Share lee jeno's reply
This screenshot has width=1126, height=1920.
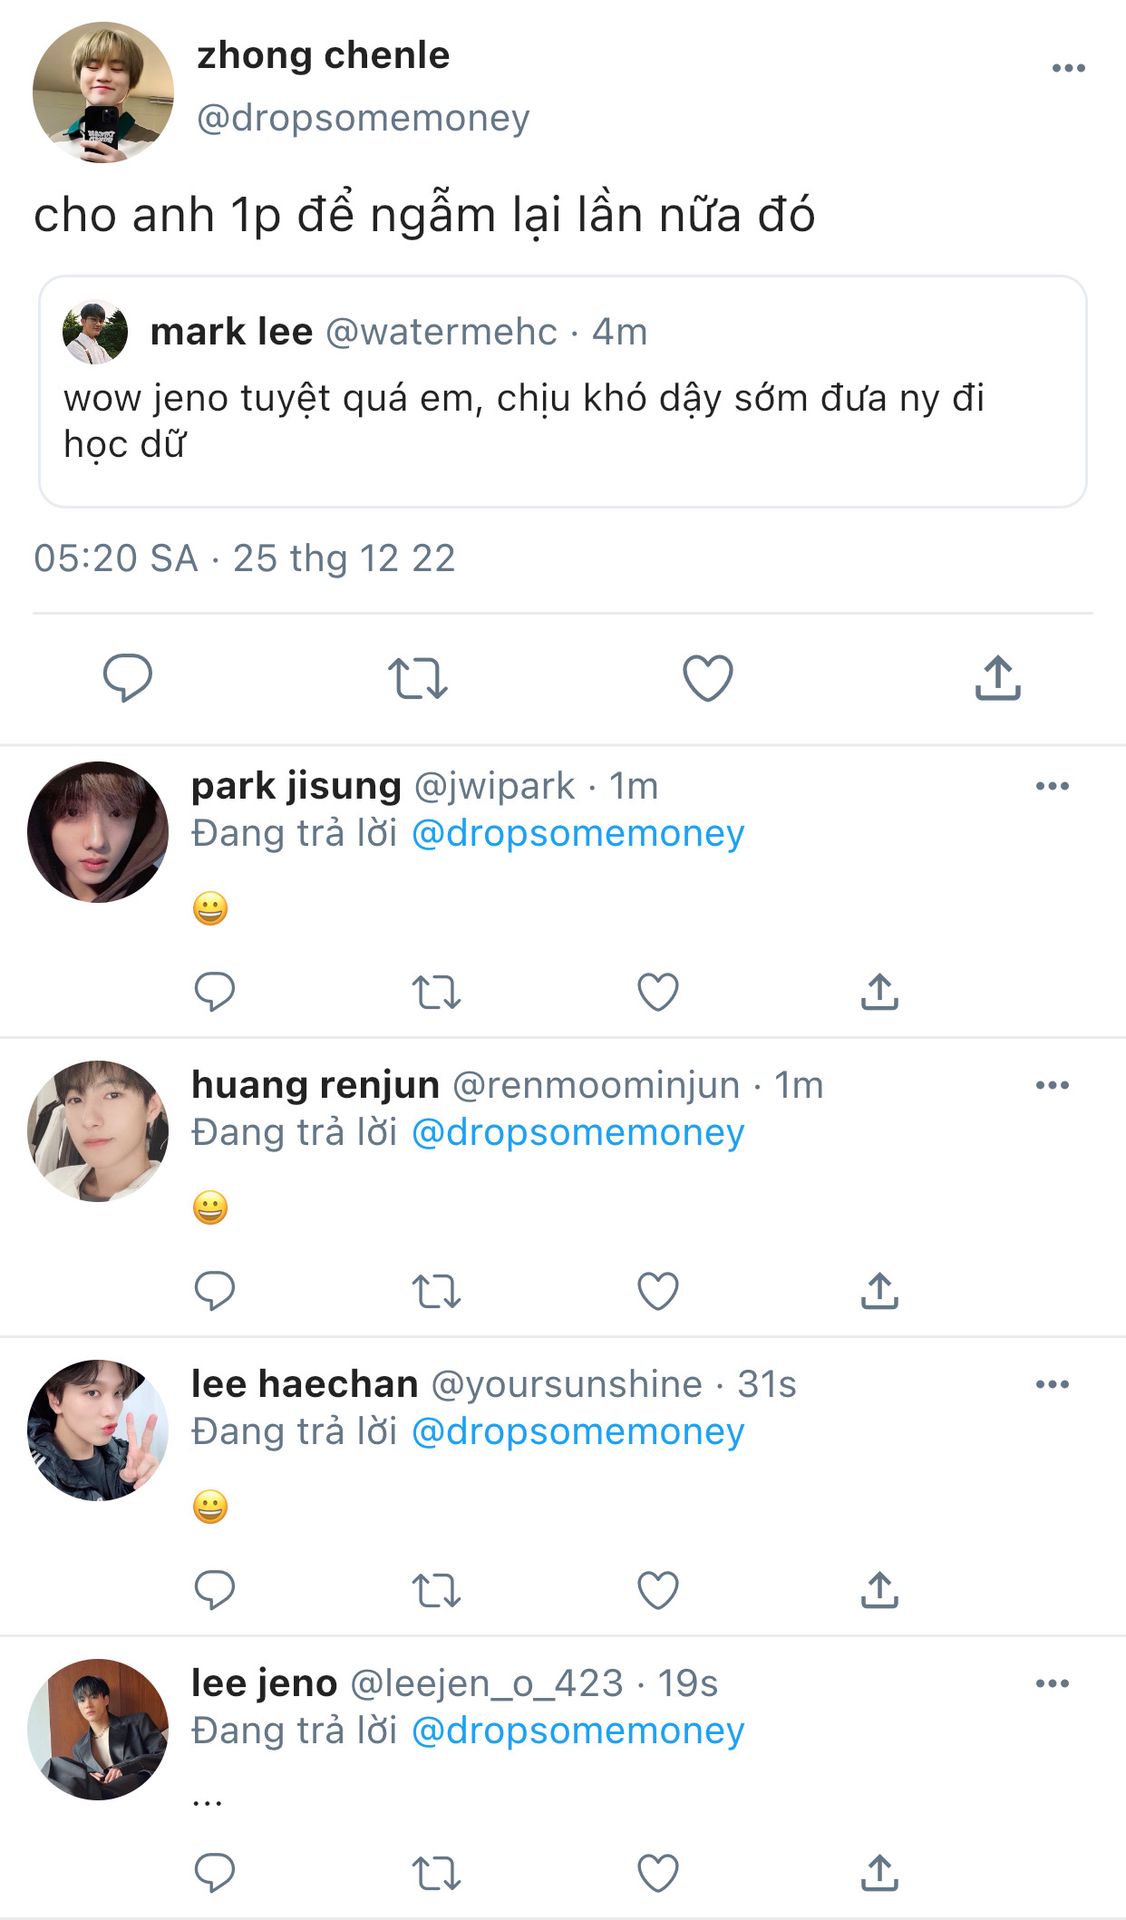[x=879, y=1873]
